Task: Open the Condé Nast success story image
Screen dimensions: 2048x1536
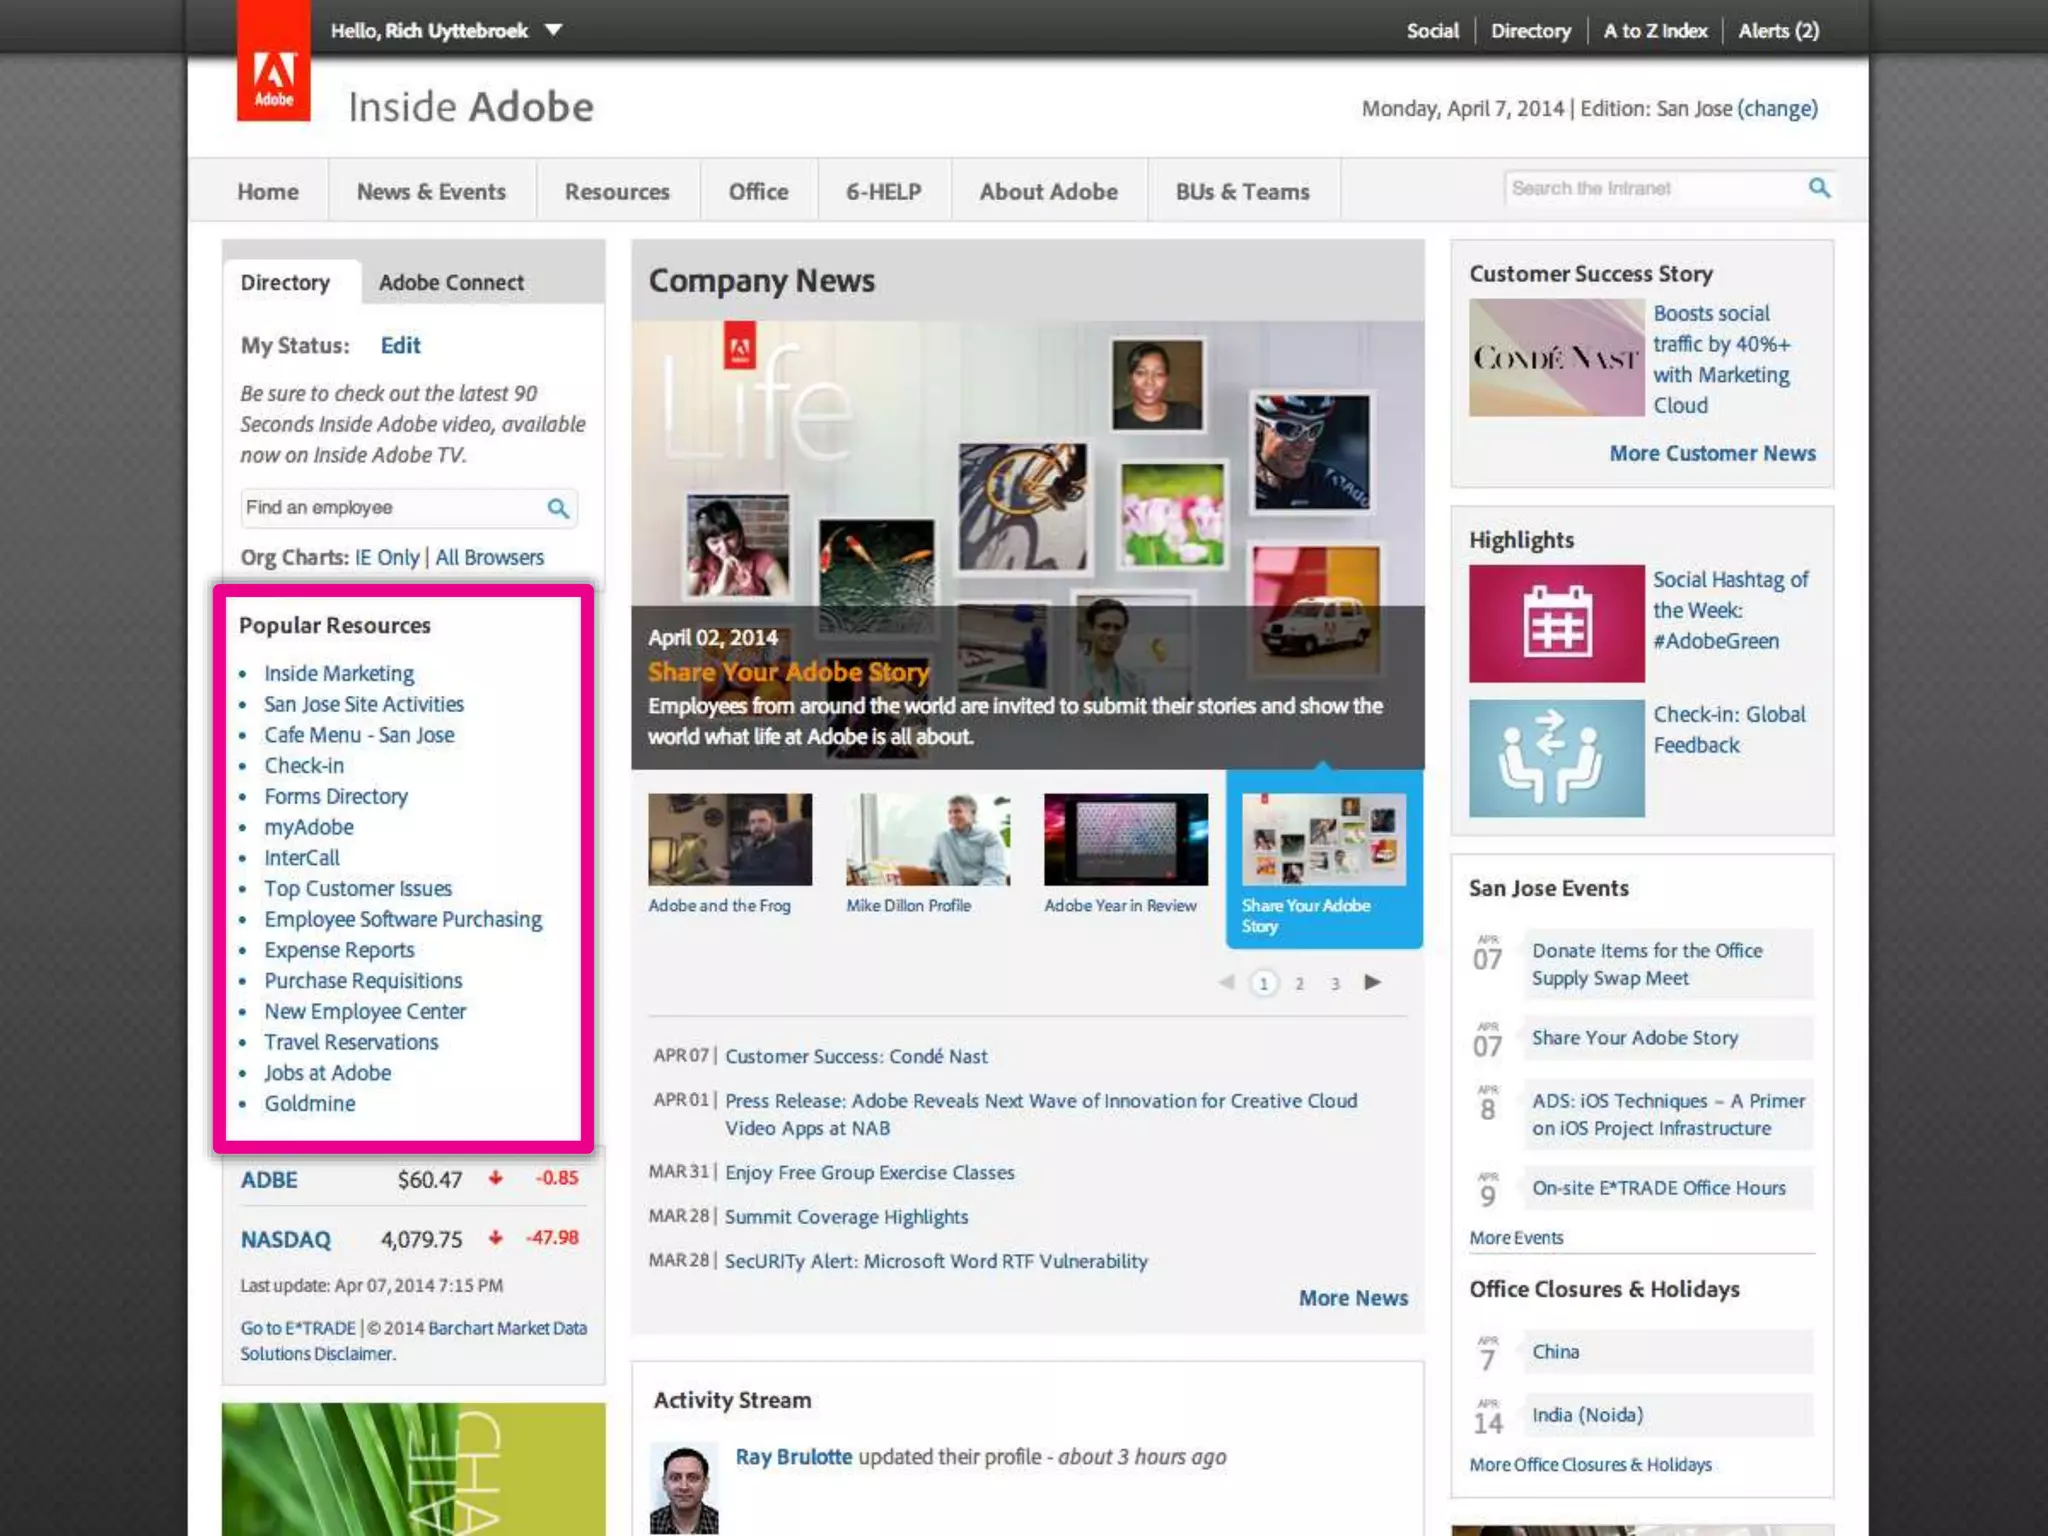Action: (x=1556, y=358)
